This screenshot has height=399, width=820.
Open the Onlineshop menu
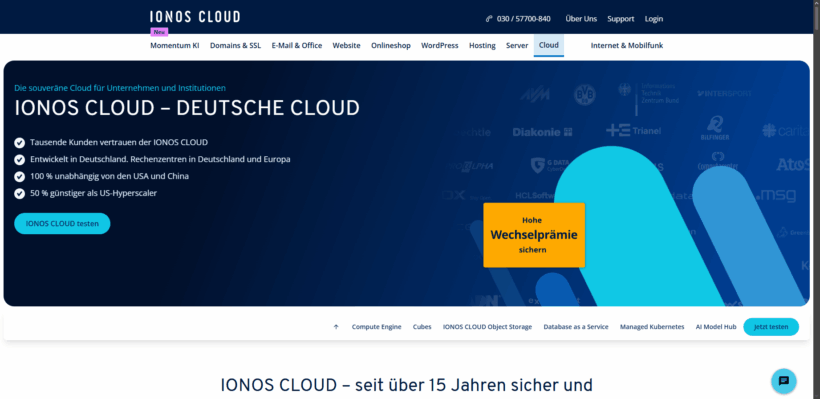click(391, 45)
